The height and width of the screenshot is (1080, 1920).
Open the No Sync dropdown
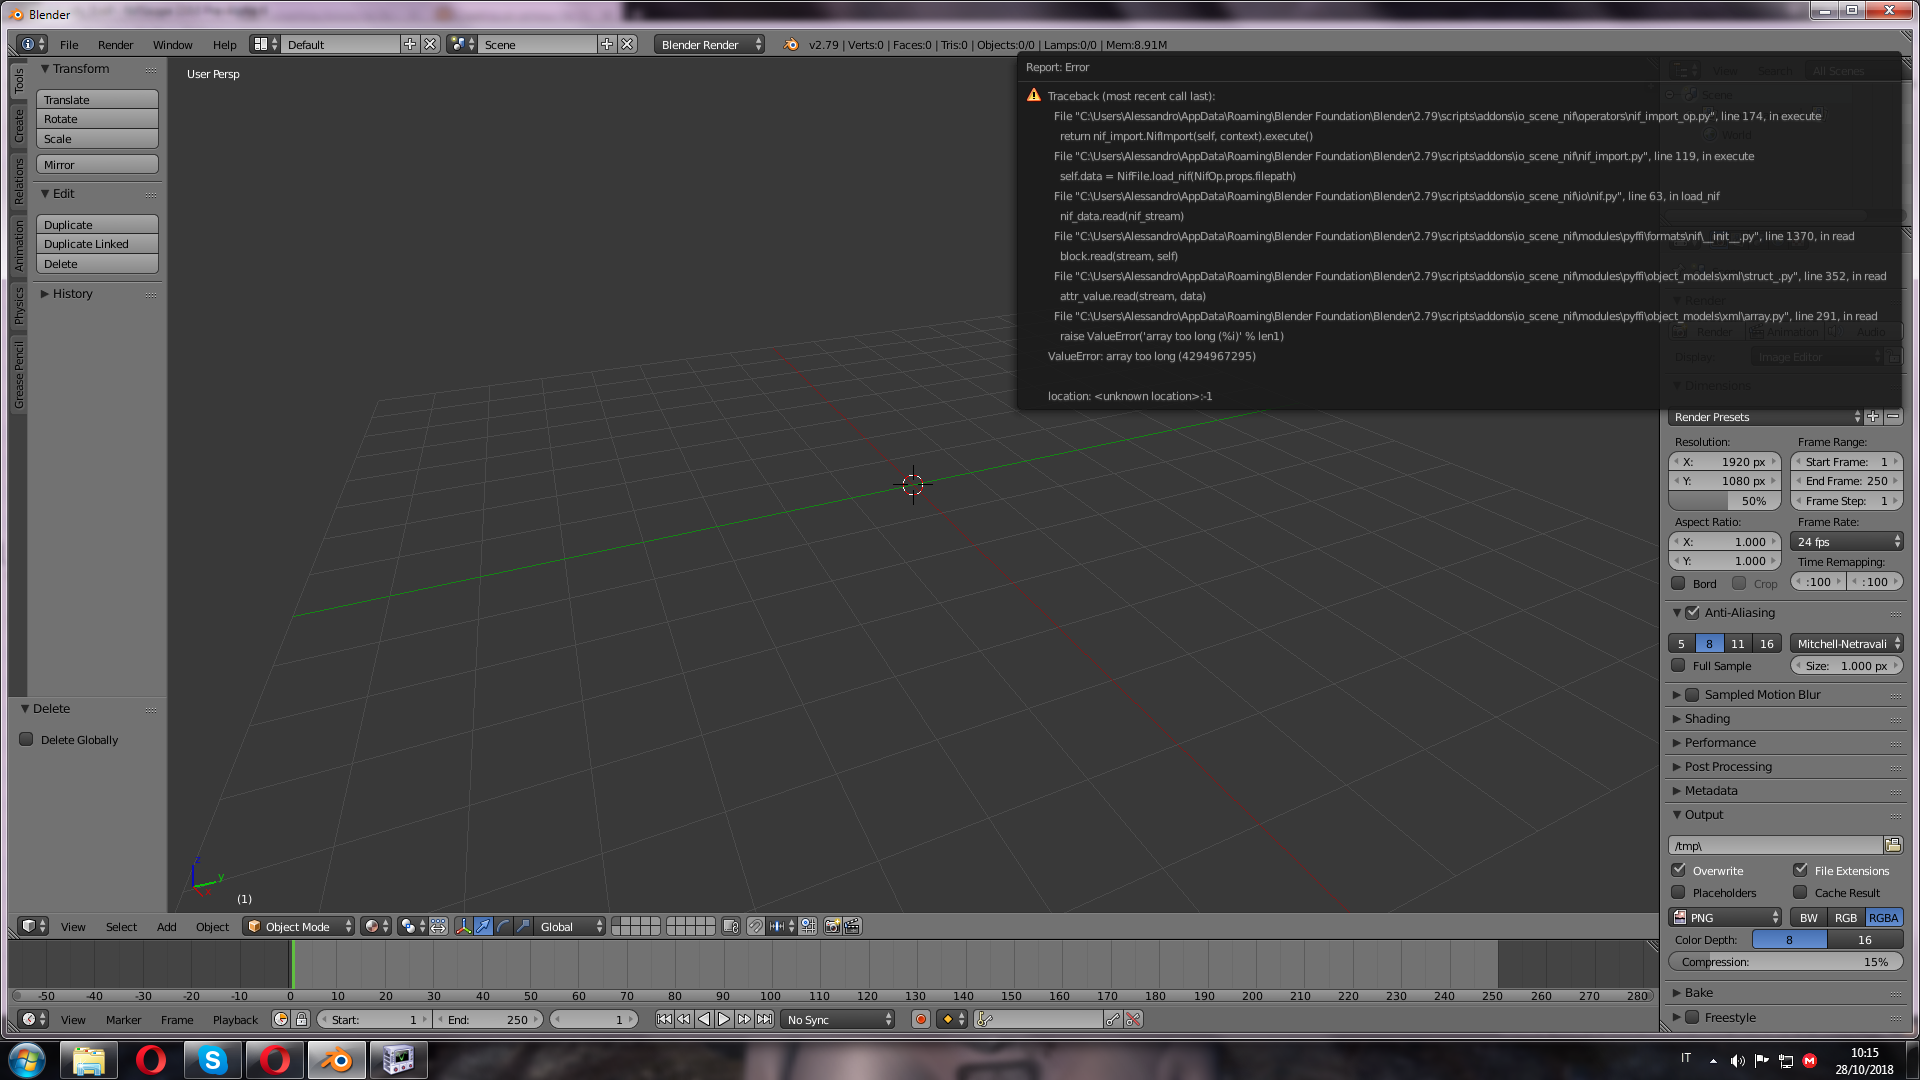pos(838,1019)
